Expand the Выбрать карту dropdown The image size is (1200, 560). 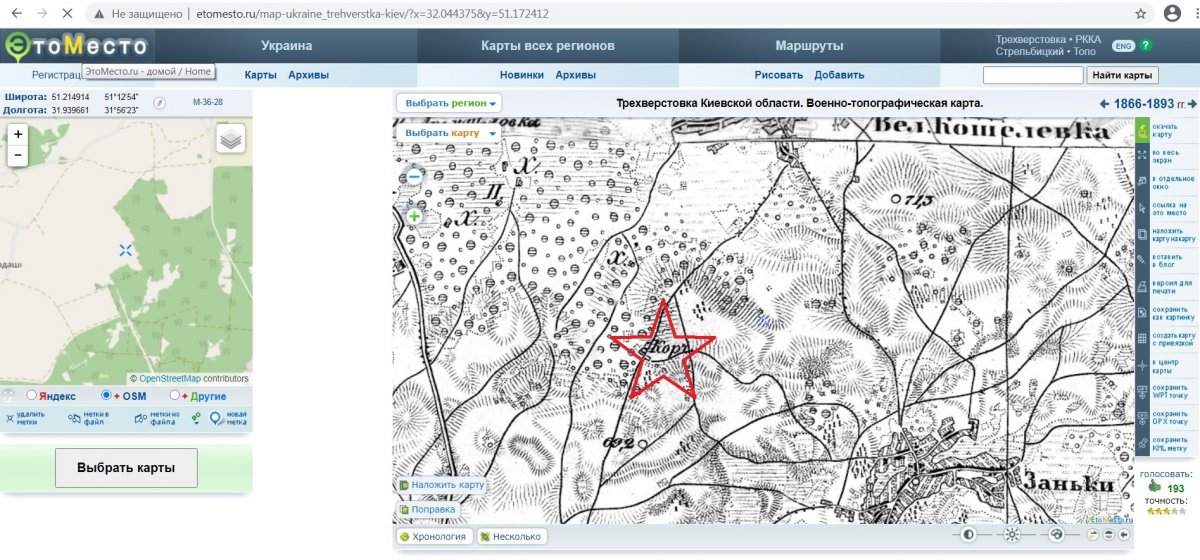tap(450, 133)
